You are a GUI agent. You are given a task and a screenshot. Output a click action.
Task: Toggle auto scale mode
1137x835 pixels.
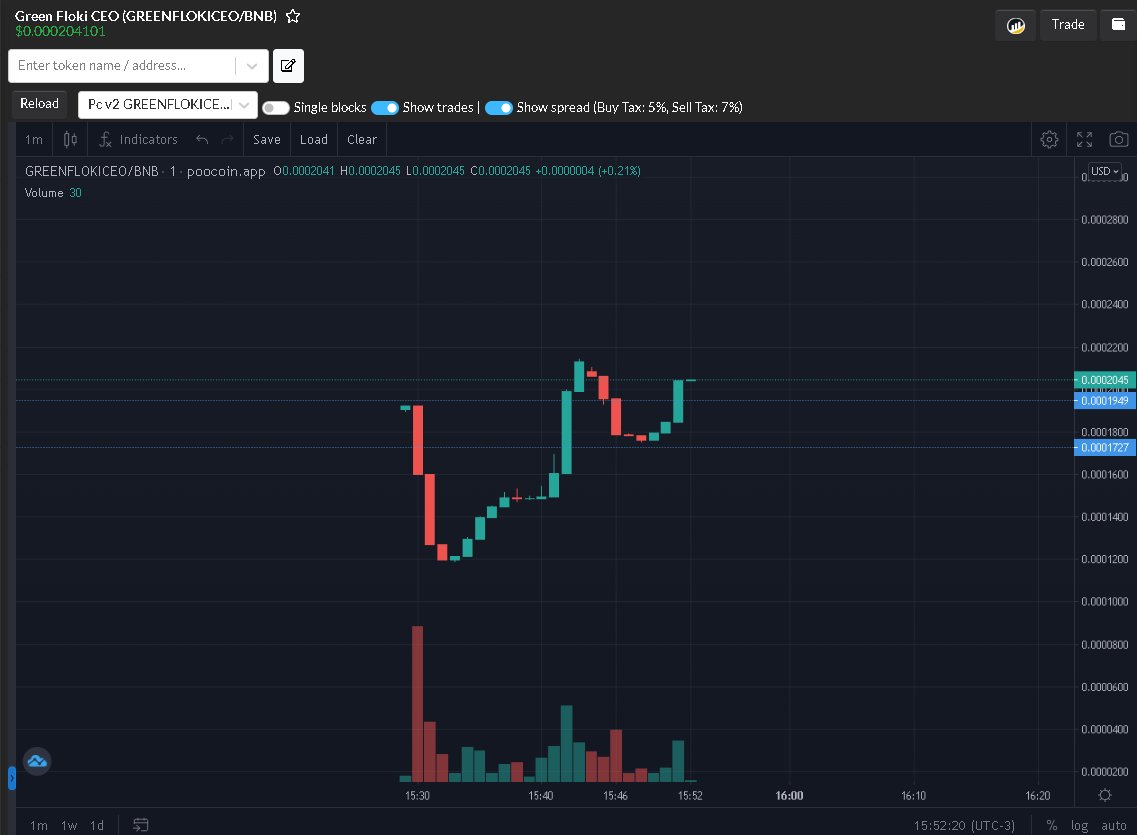point(1114,826)
